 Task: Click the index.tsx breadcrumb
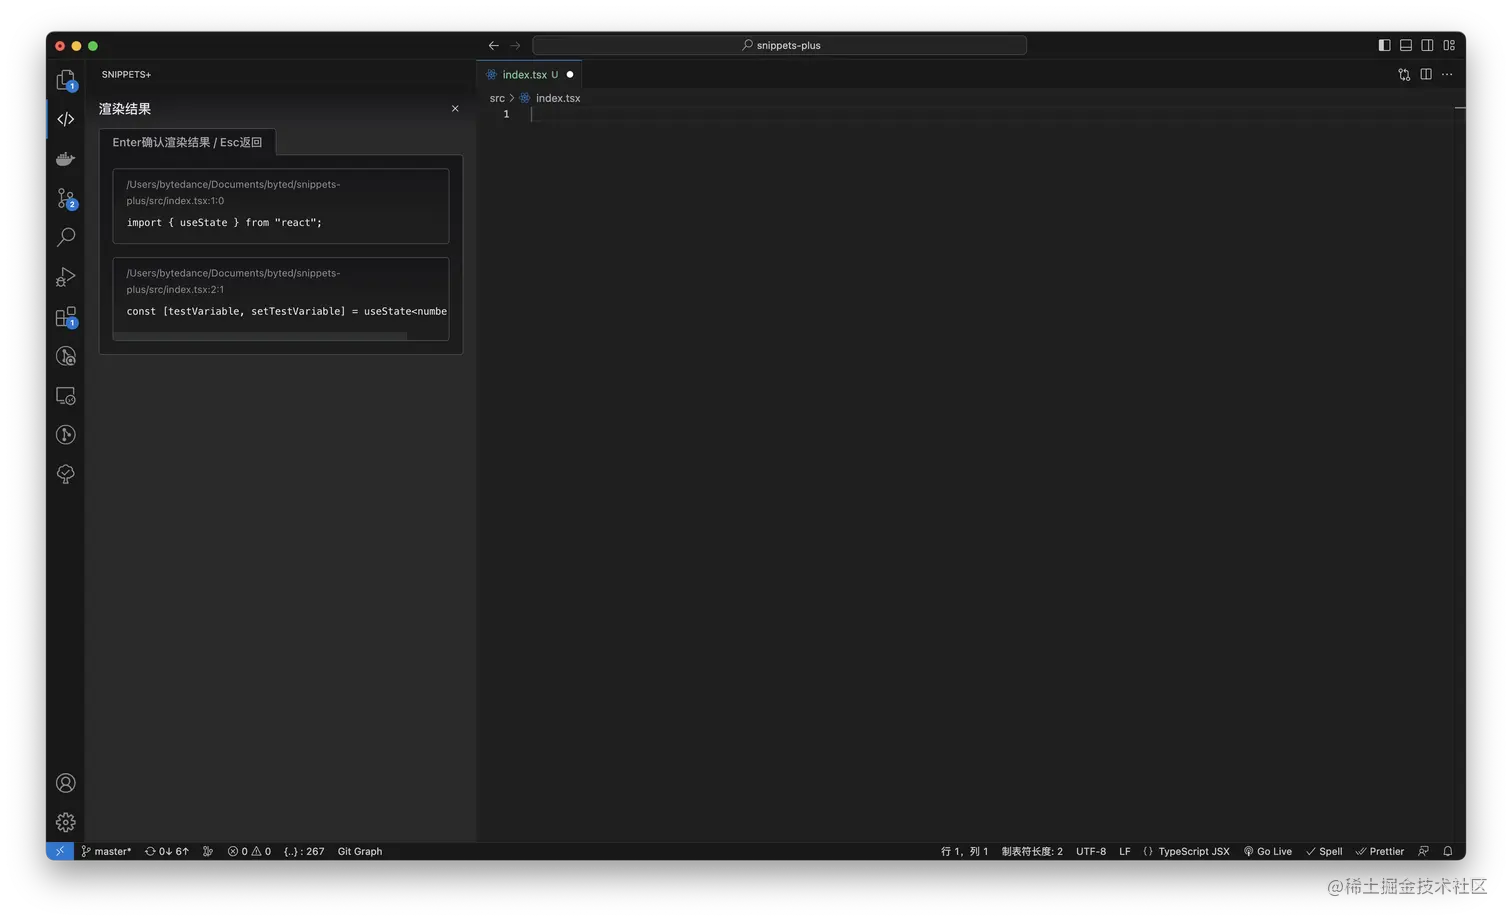(550, 98)
